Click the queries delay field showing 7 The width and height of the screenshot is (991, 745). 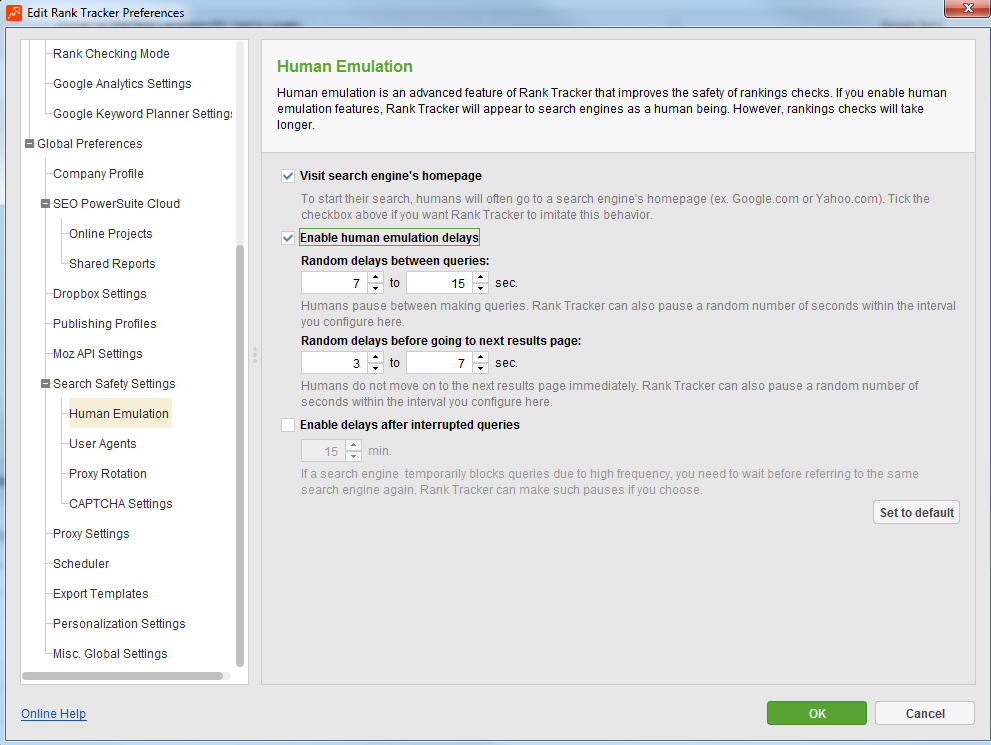335,283
